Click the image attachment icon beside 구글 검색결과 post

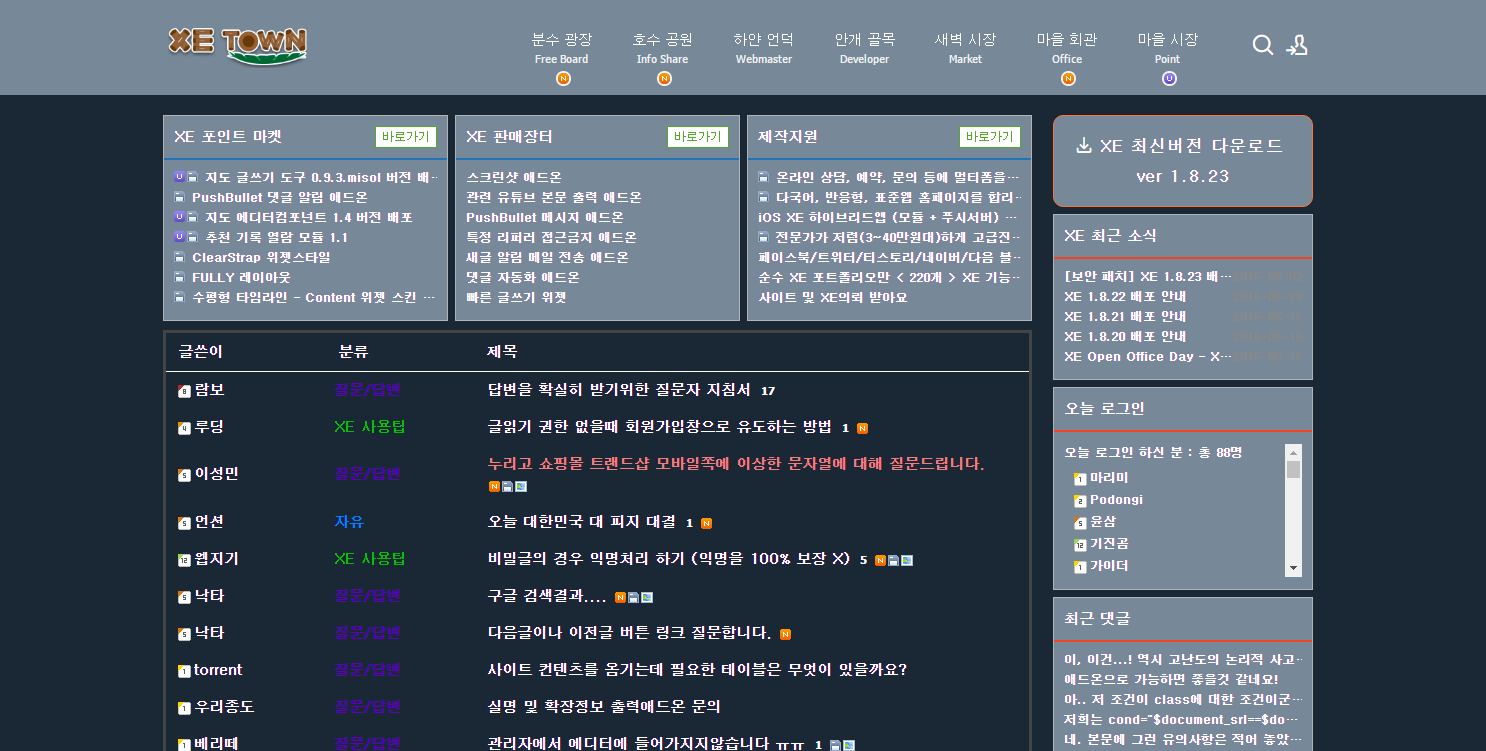coord(647,595)
